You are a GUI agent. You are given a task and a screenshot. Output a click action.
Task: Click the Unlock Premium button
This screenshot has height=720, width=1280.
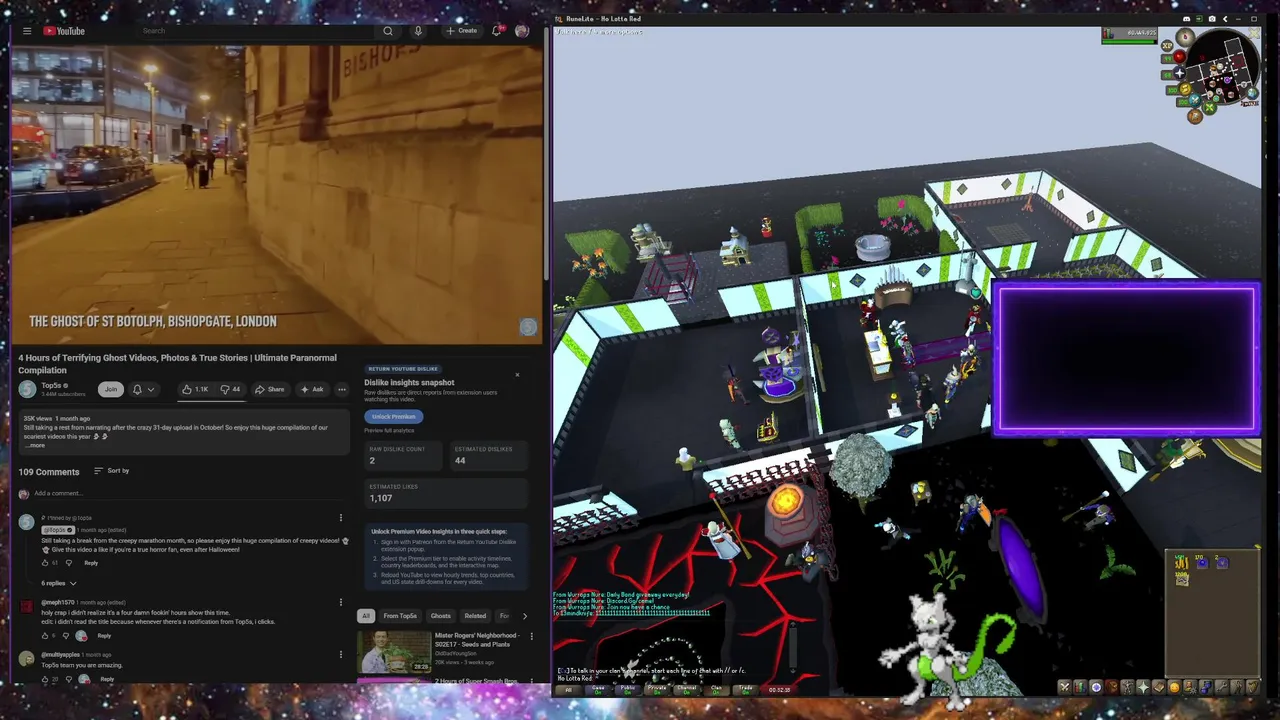394,416
